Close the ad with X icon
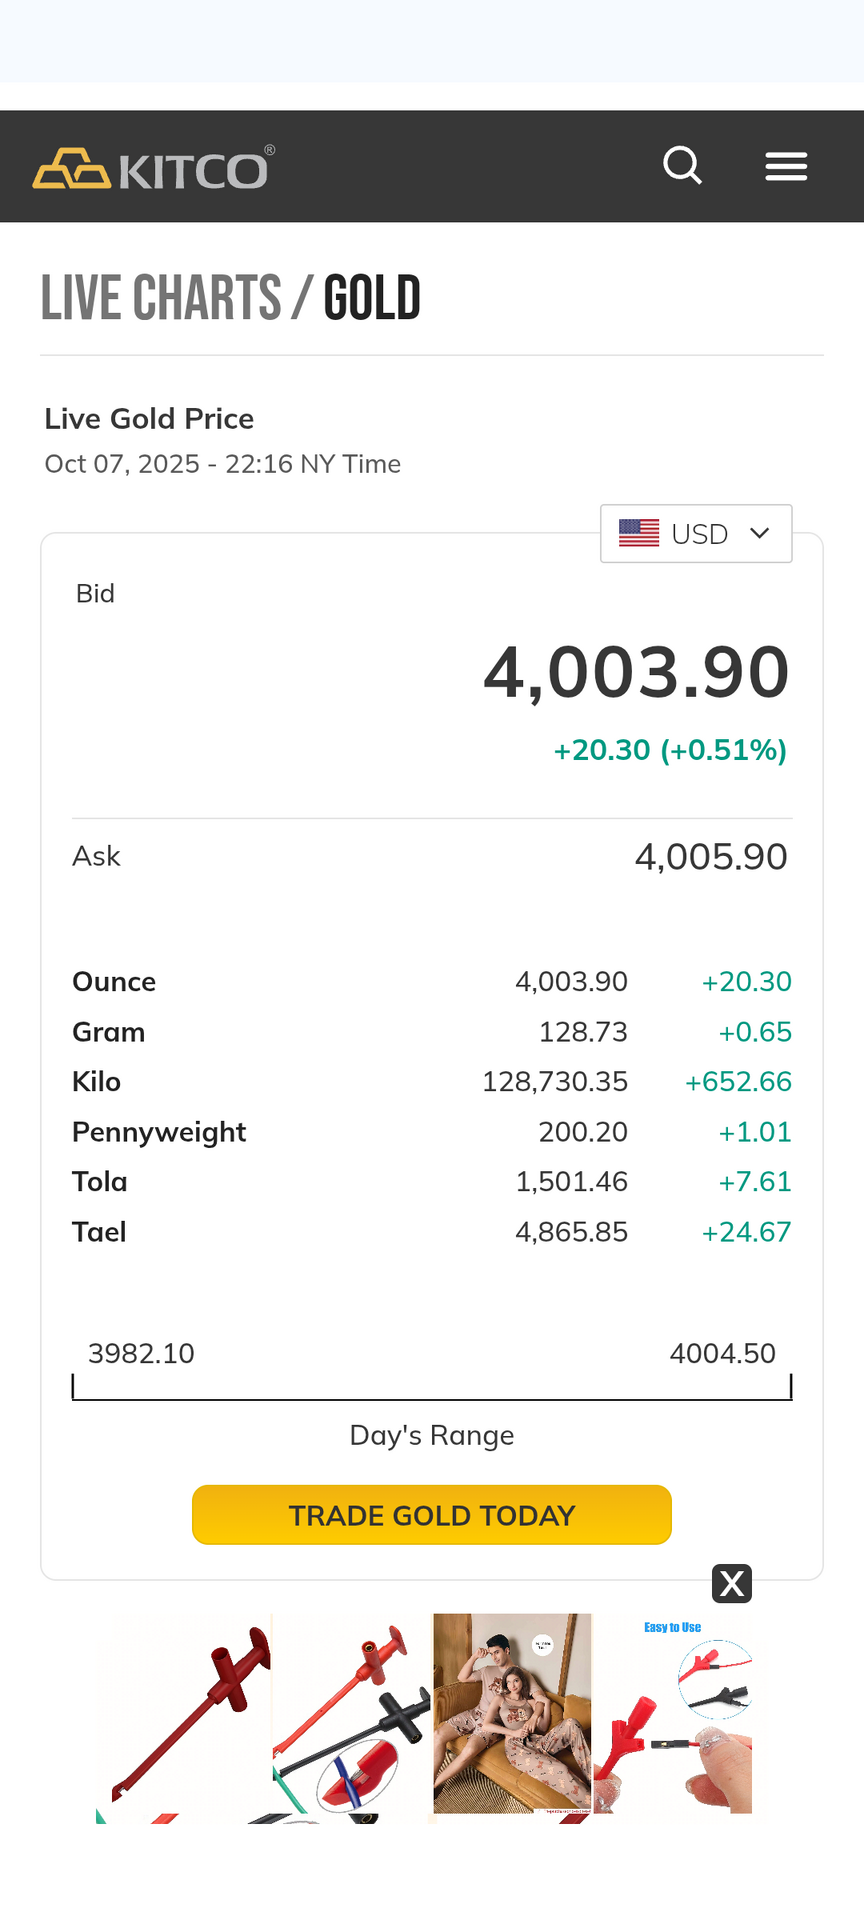The height and width of the screenshot is (1920, 864). (732, 1583)
